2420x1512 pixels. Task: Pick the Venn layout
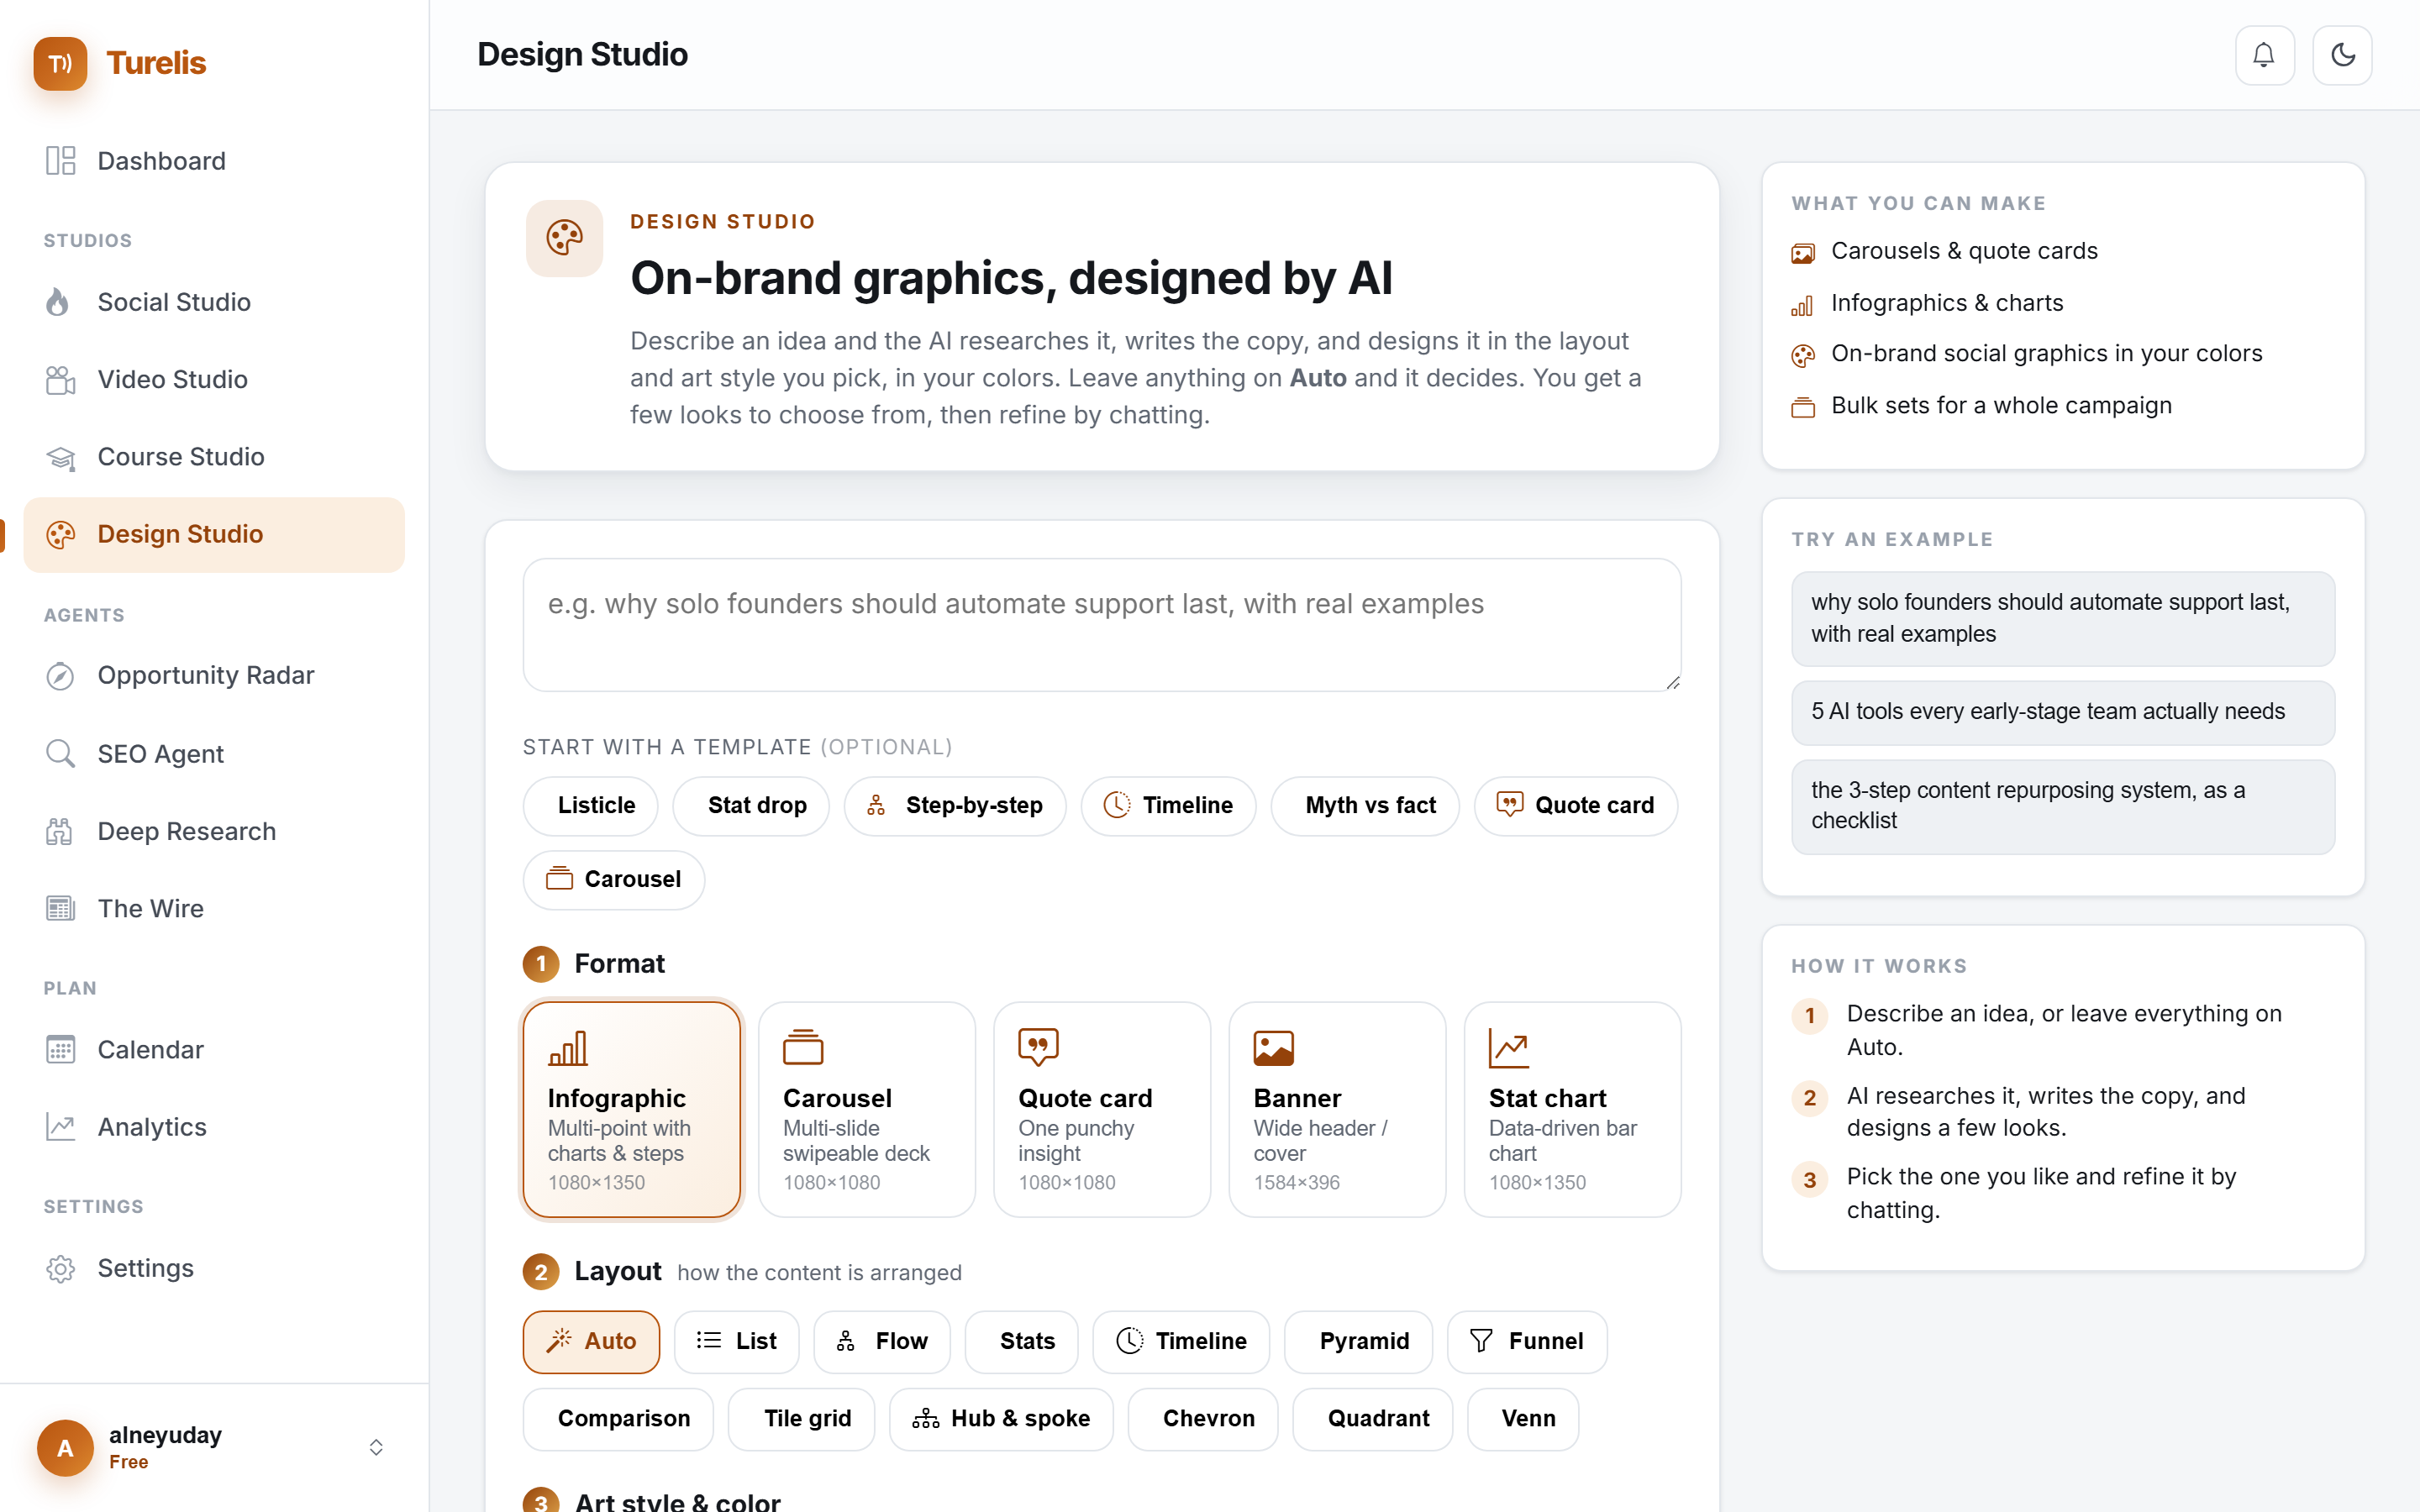(x=1523, y=1419)
